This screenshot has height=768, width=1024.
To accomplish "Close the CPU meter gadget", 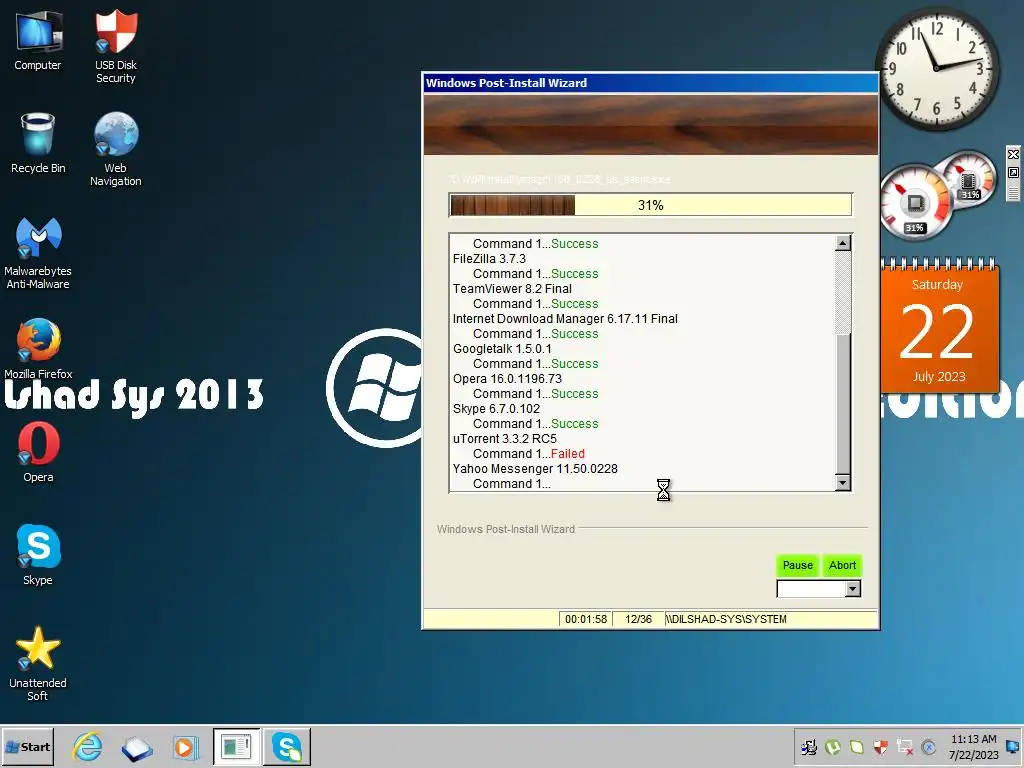I will 1013,154.
